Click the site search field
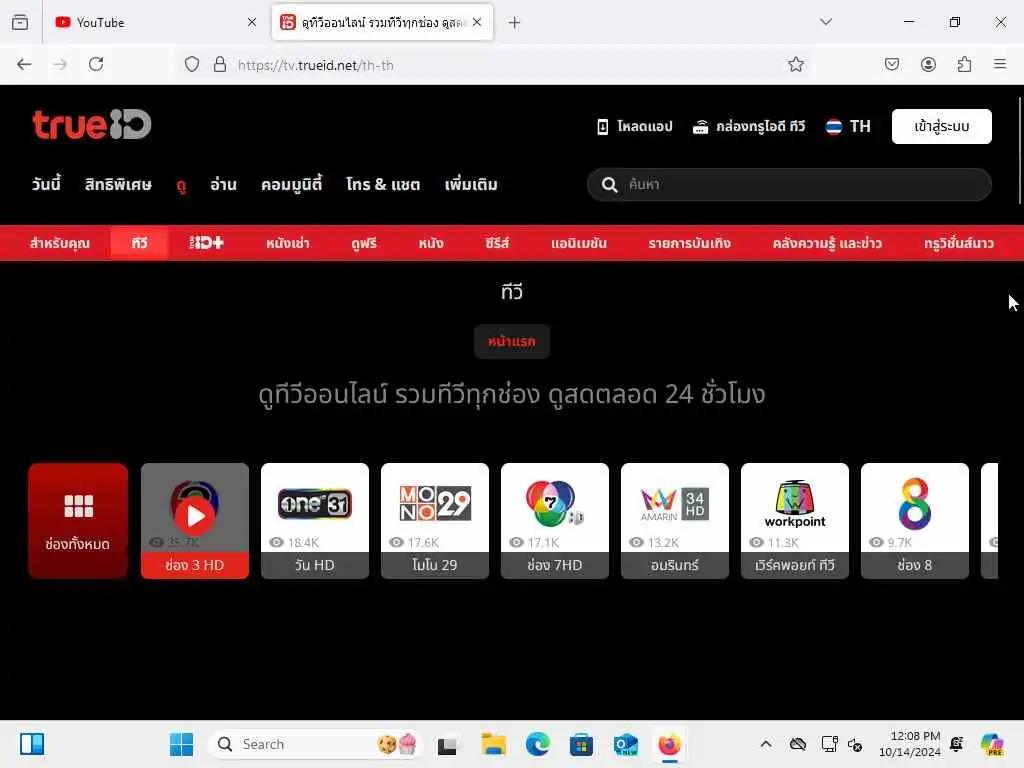 789,184
